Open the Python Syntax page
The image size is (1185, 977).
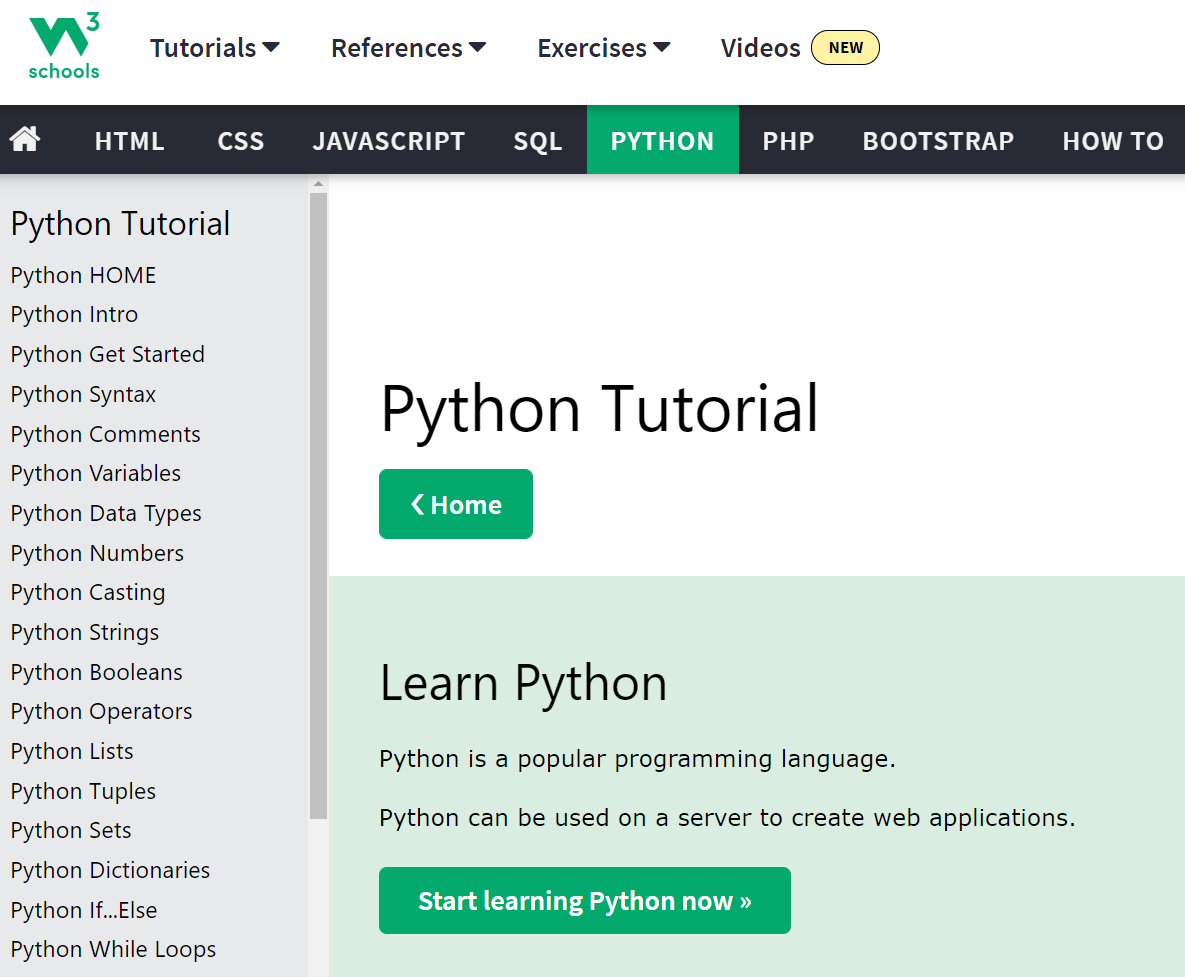click(x=83, y=394)
